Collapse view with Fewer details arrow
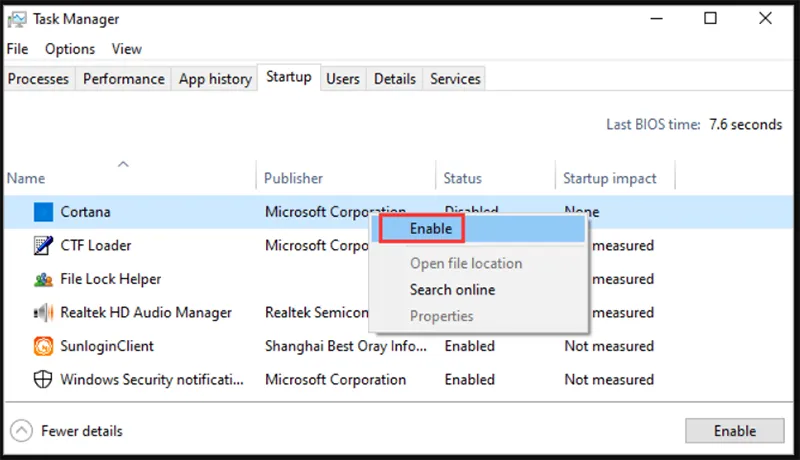 point(21,431)
